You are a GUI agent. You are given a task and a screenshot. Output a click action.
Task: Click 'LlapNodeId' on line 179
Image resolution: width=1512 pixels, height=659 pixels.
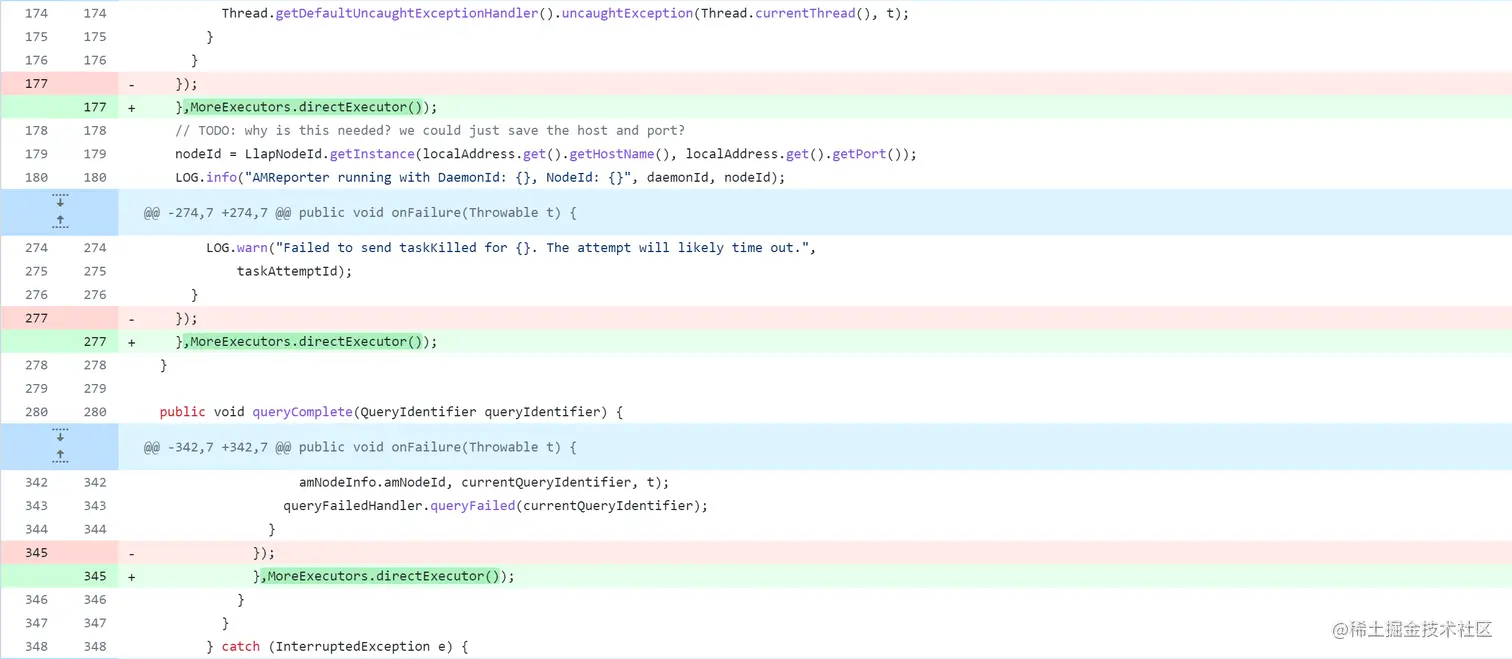[284, 154]
